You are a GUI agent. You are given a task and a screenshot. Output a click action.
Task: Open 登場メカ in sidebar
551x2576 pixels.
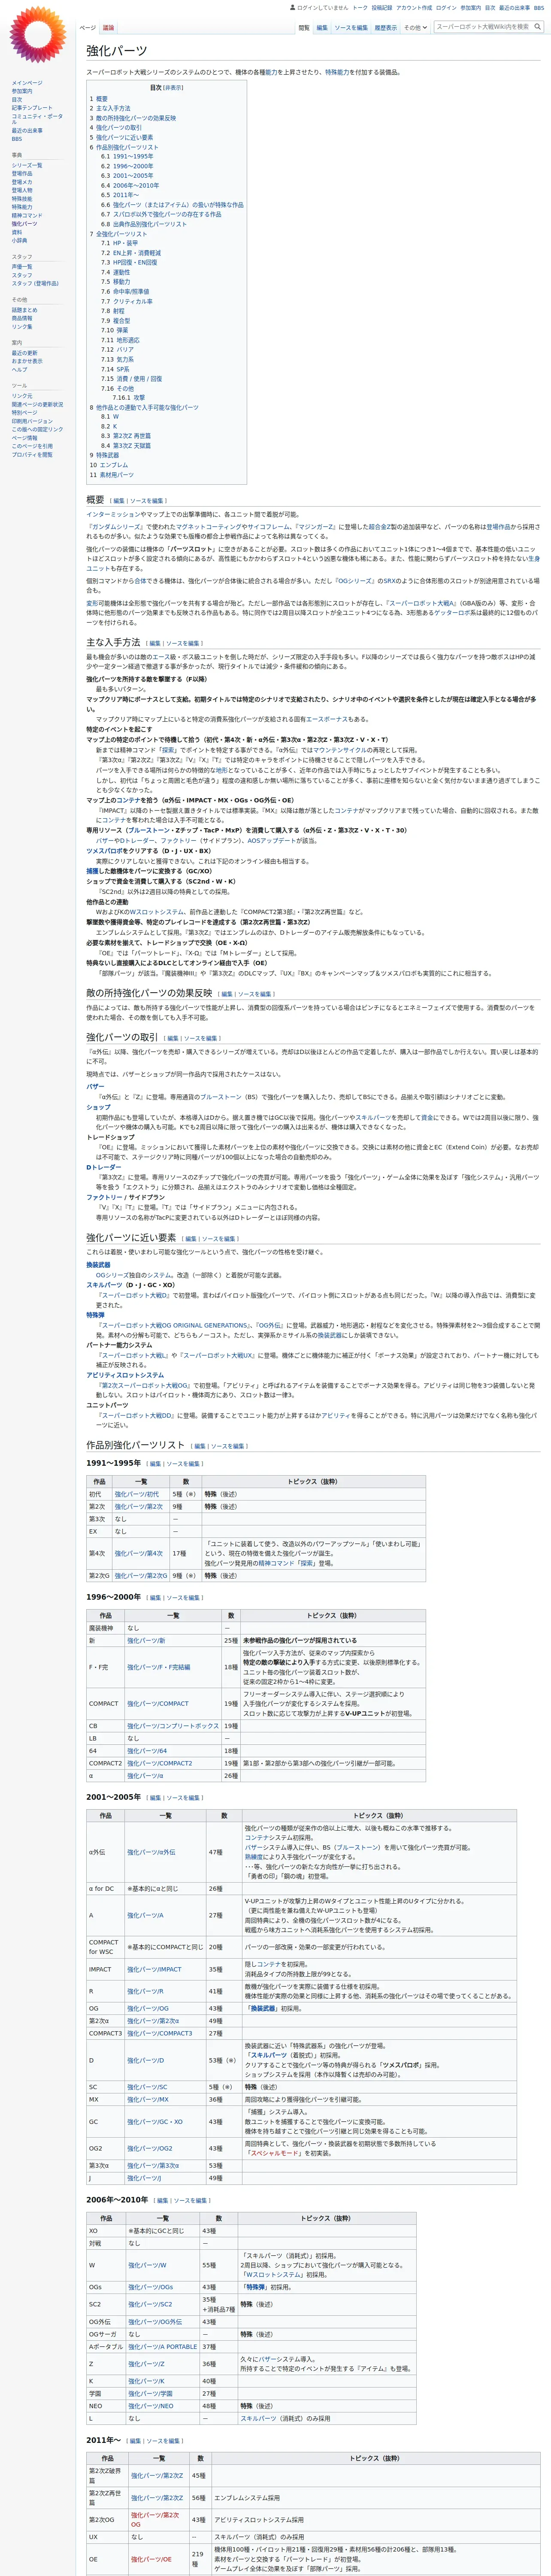tap(22, 182)
